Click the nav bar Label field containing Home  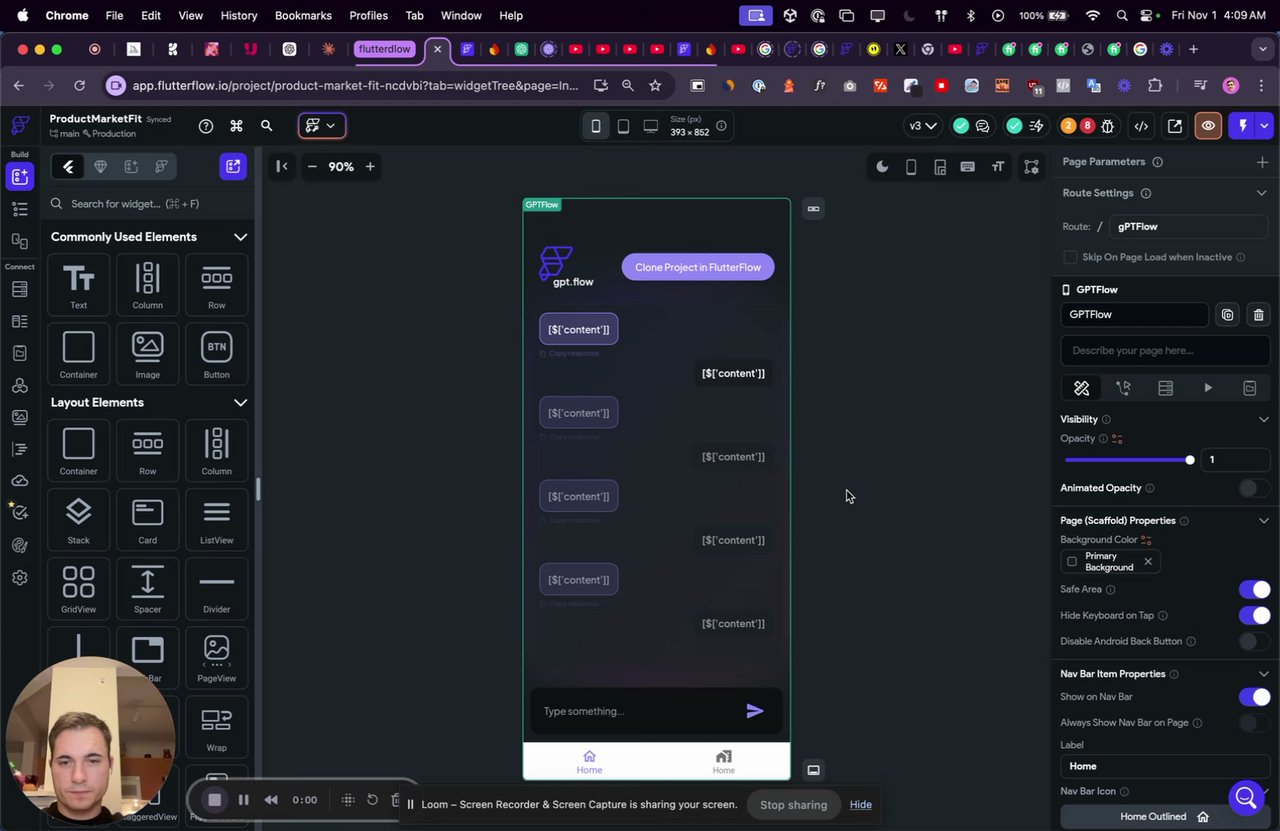point(1164,767)
